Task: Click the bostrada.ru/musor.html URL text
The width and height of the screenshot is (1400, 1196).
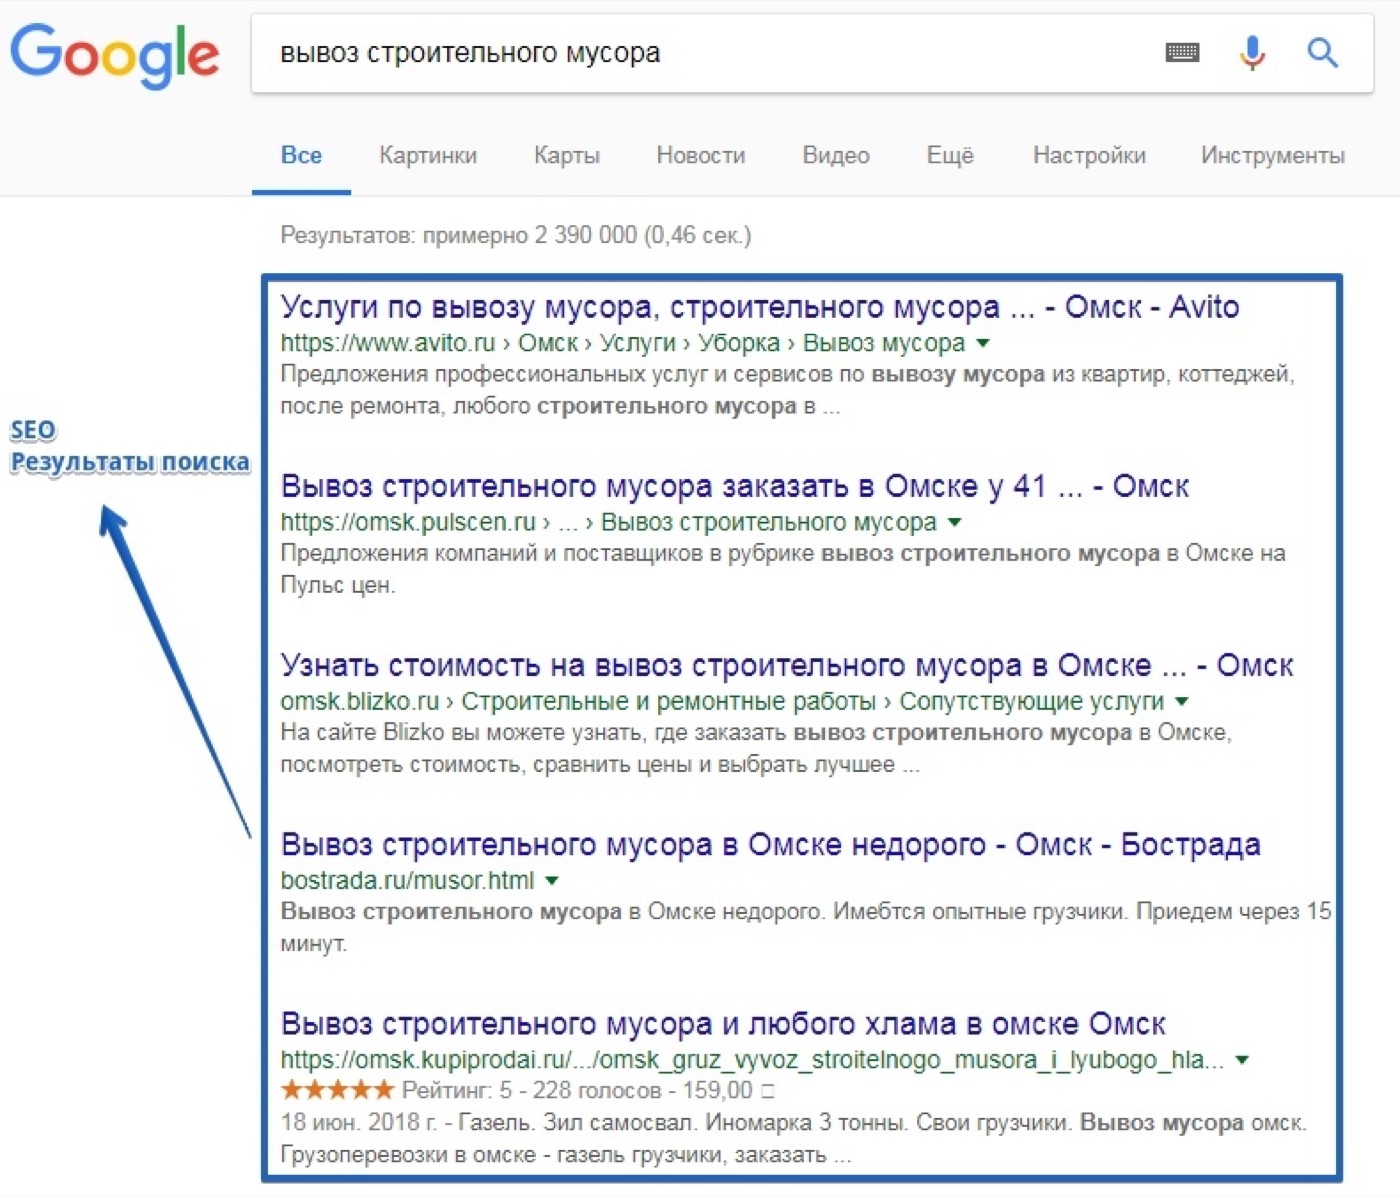Action: (407, 880)
